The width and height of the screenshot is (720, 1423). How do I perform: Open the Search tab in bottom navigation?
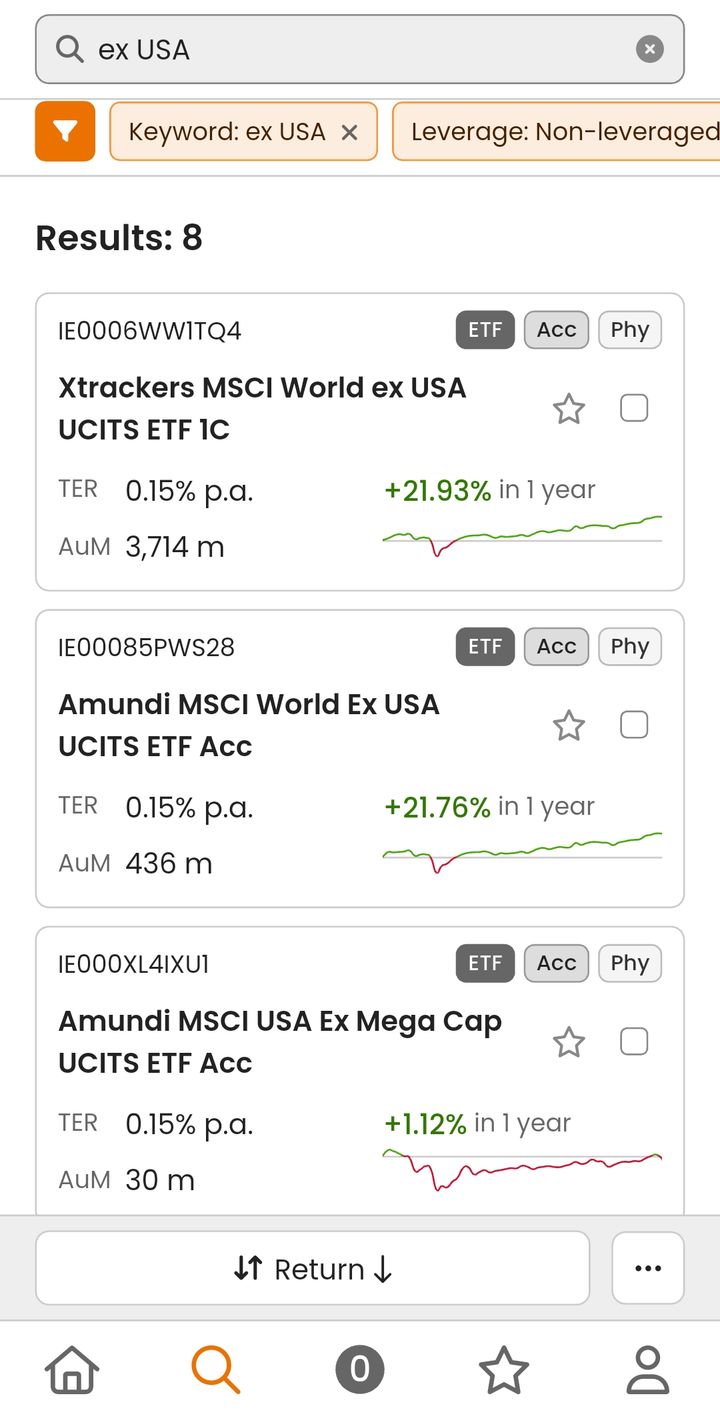pyautogui.click(x=216, y=1370)
